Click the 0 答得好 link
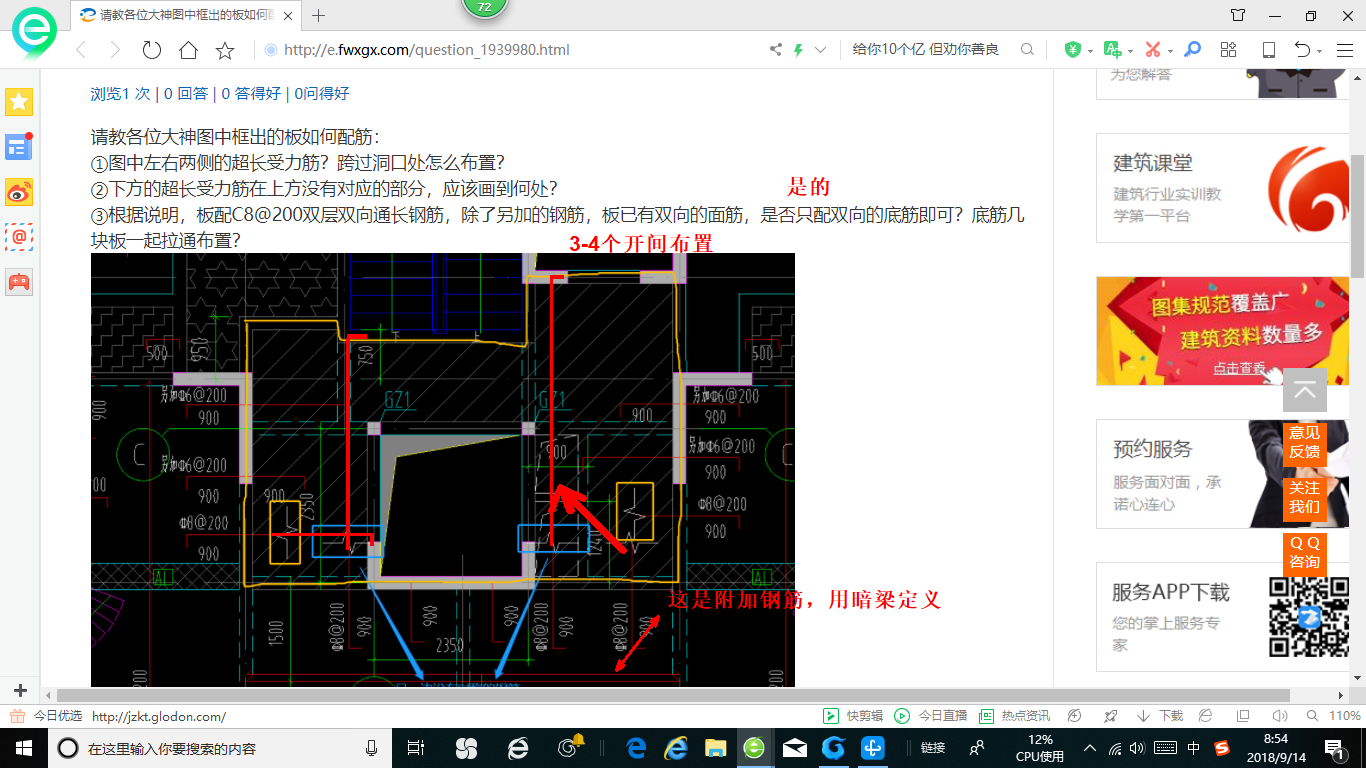The height and width of the screenshot is (768, 1366). (251, 93)
